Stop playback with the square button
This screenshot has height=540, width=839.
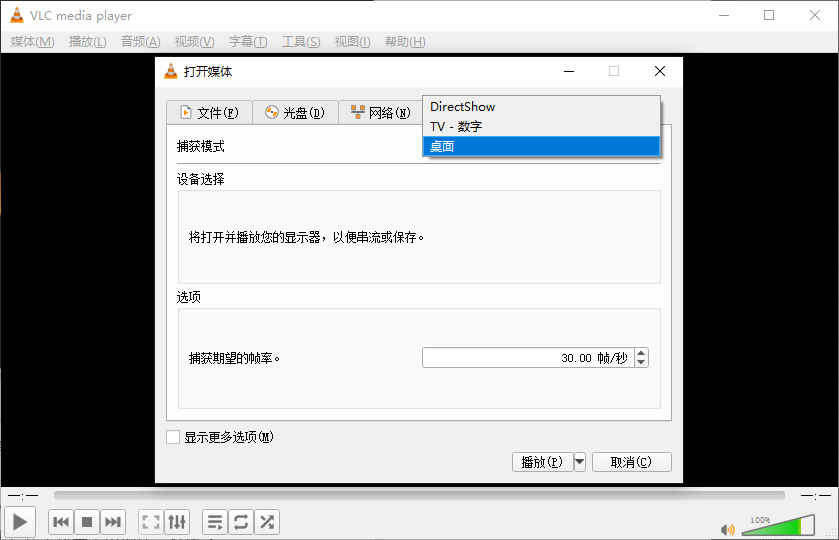click(87, 522)
